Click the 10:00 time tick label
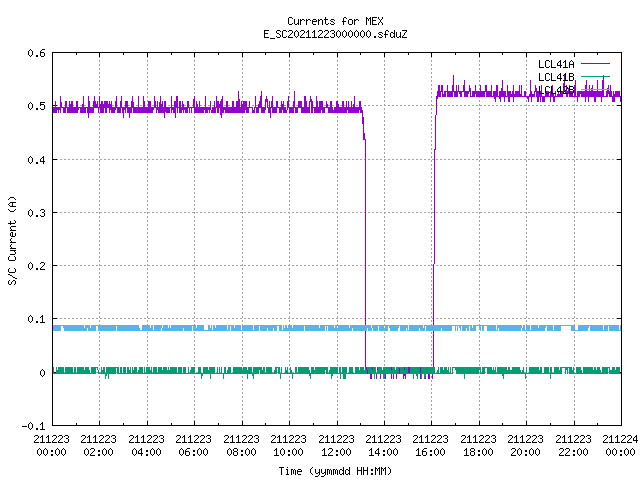This screenshot has height=480, width=640. (289, 452)
